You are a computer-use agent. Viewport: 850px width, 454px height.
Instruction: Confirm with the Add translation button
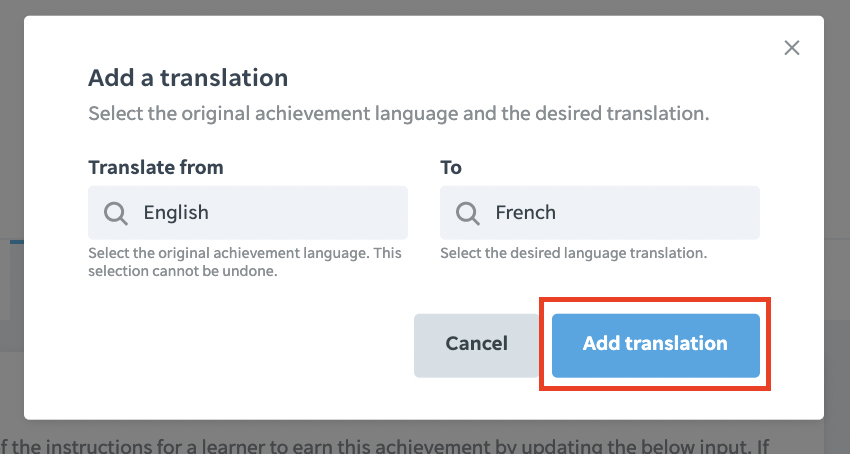click(655, 345)
